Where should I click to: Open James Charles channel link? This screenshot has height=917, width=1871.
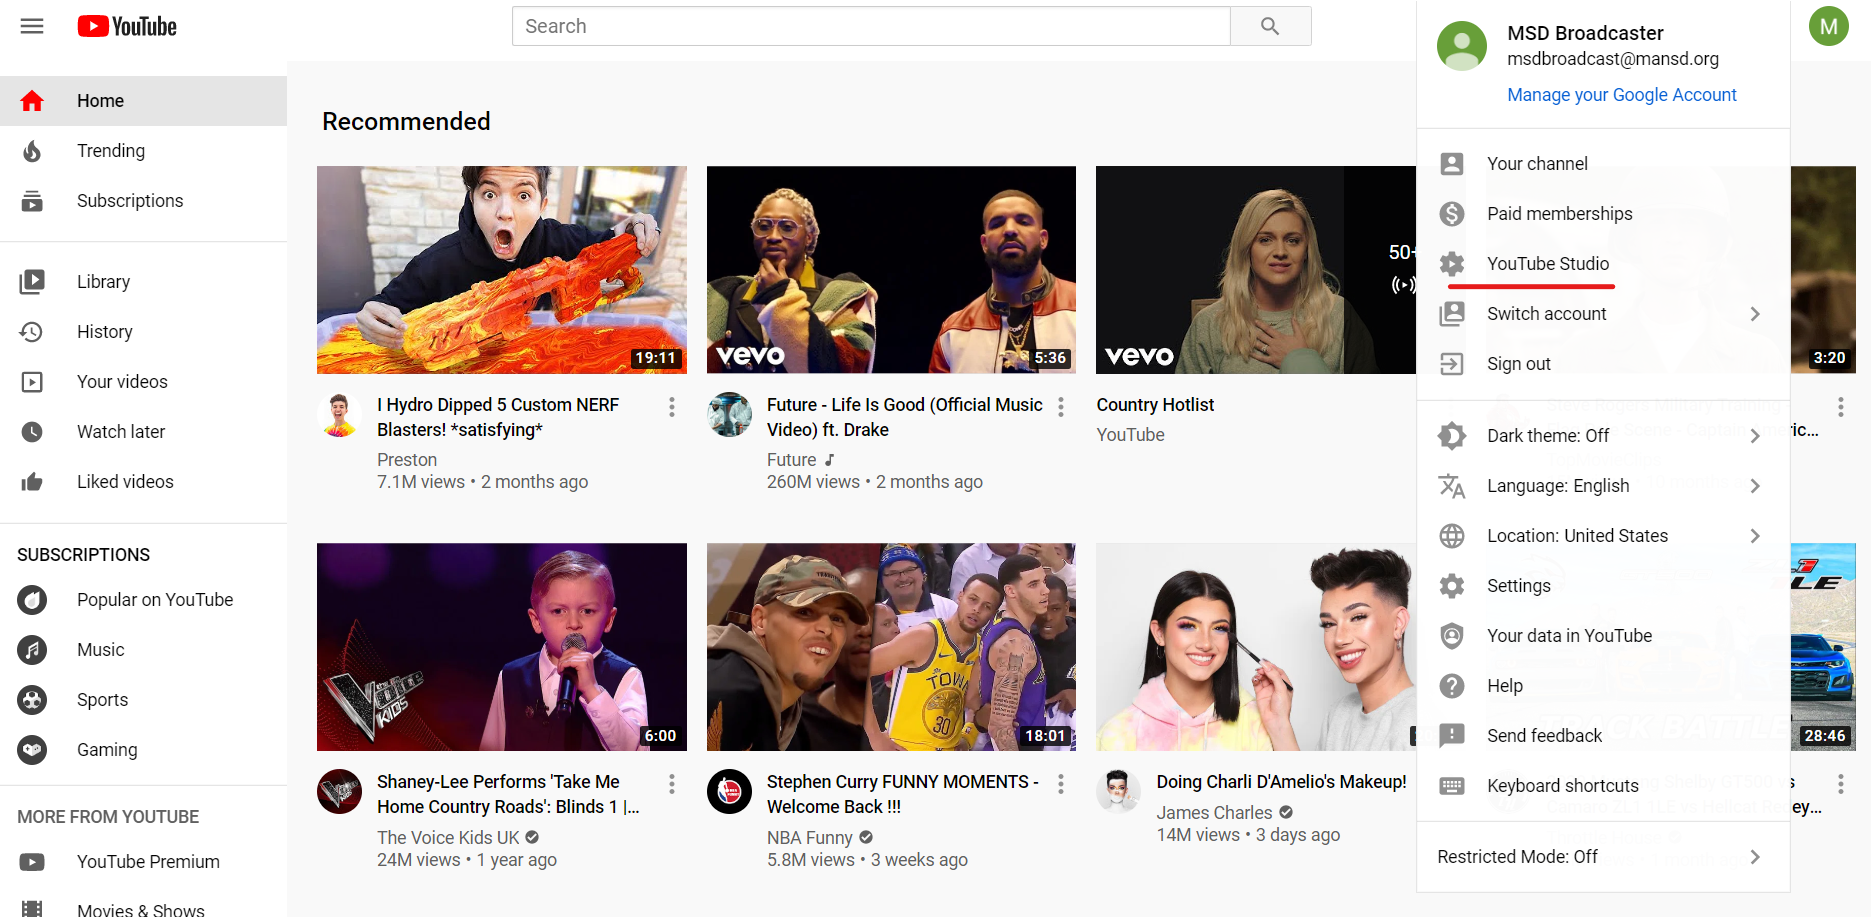pos(1214,813)
